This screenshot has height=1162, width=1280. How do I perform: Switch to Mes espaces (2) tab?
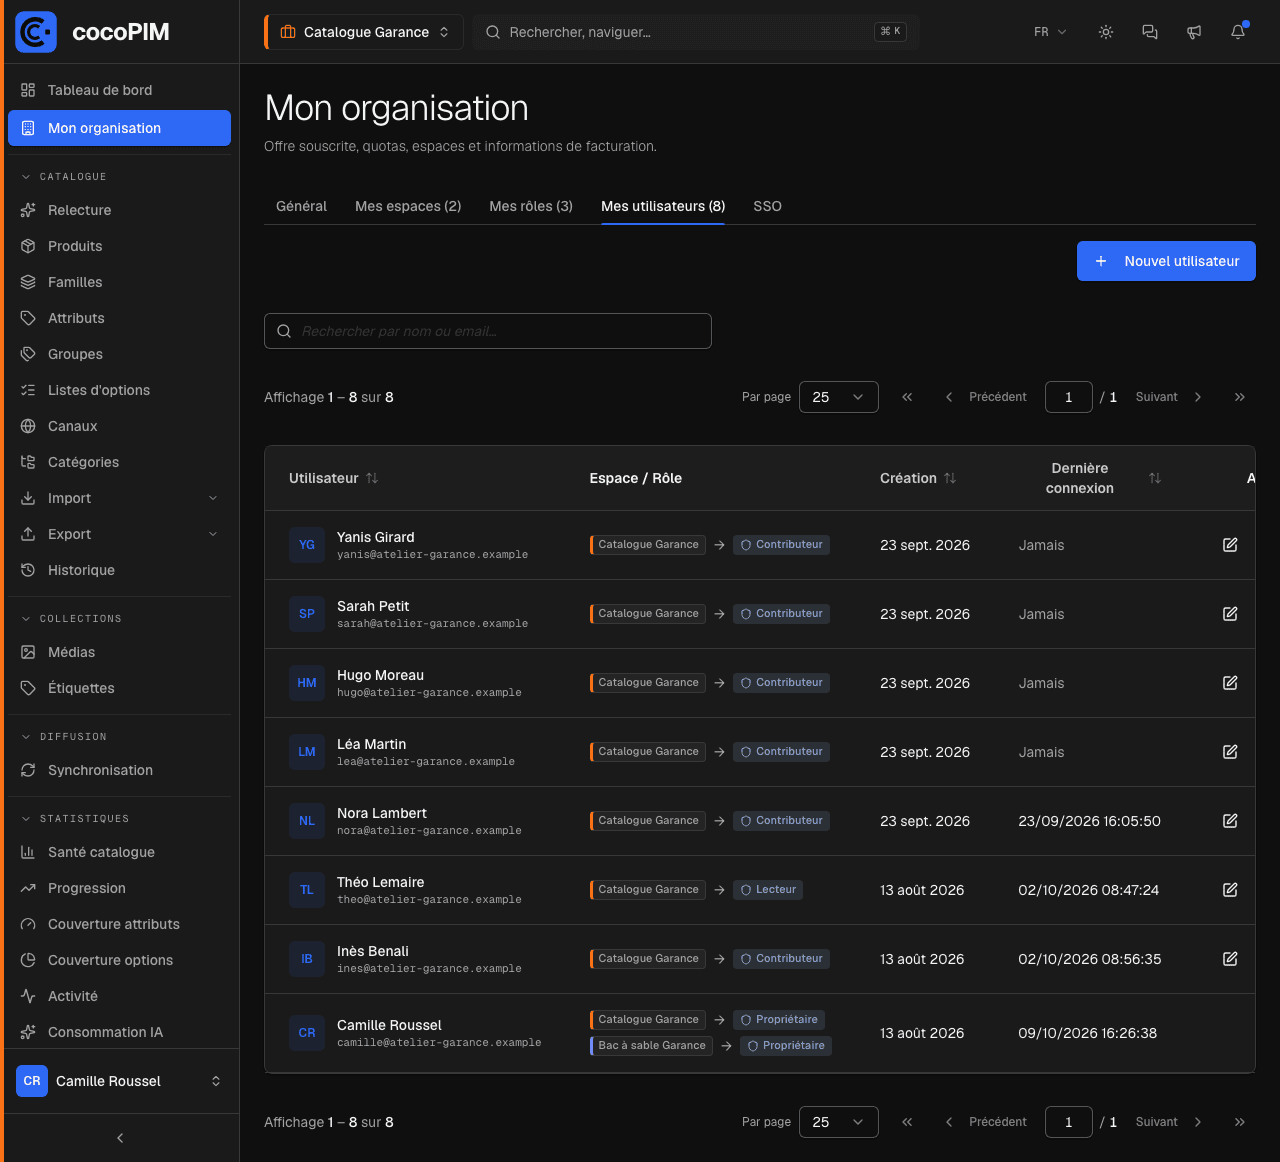point(408,206)
